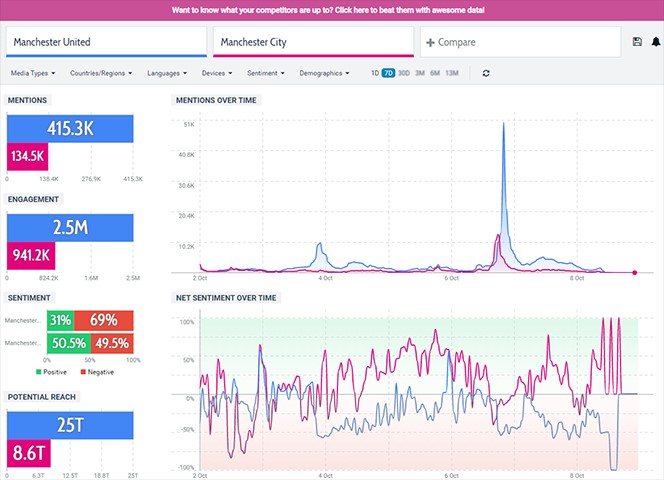The image size is (664, 480).
Task: Click the SENTIMENT section heading
Action: [x=29, y=298]
